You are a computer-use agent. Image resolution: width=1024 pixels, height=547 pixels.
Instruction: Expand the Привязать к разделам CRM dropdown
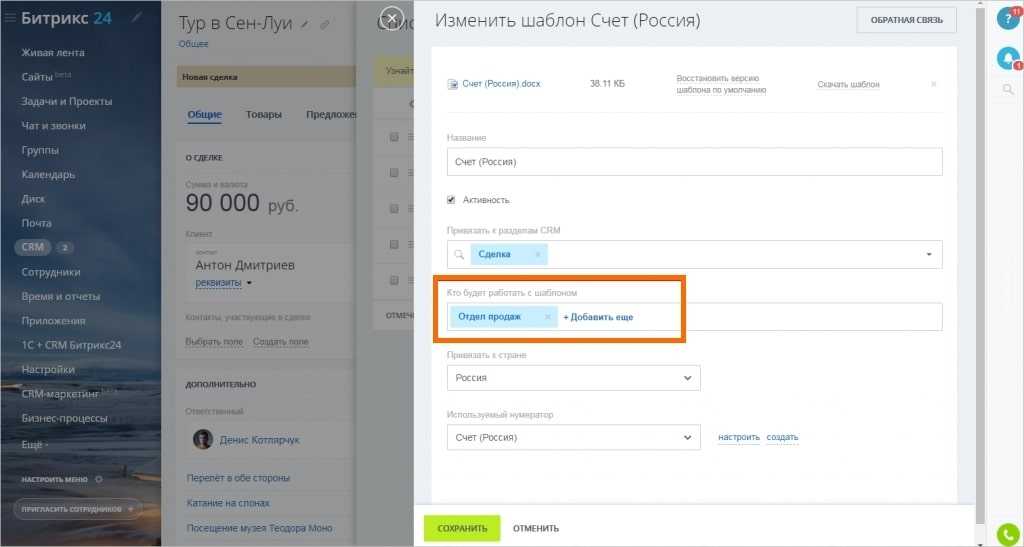tap(929, 255)
